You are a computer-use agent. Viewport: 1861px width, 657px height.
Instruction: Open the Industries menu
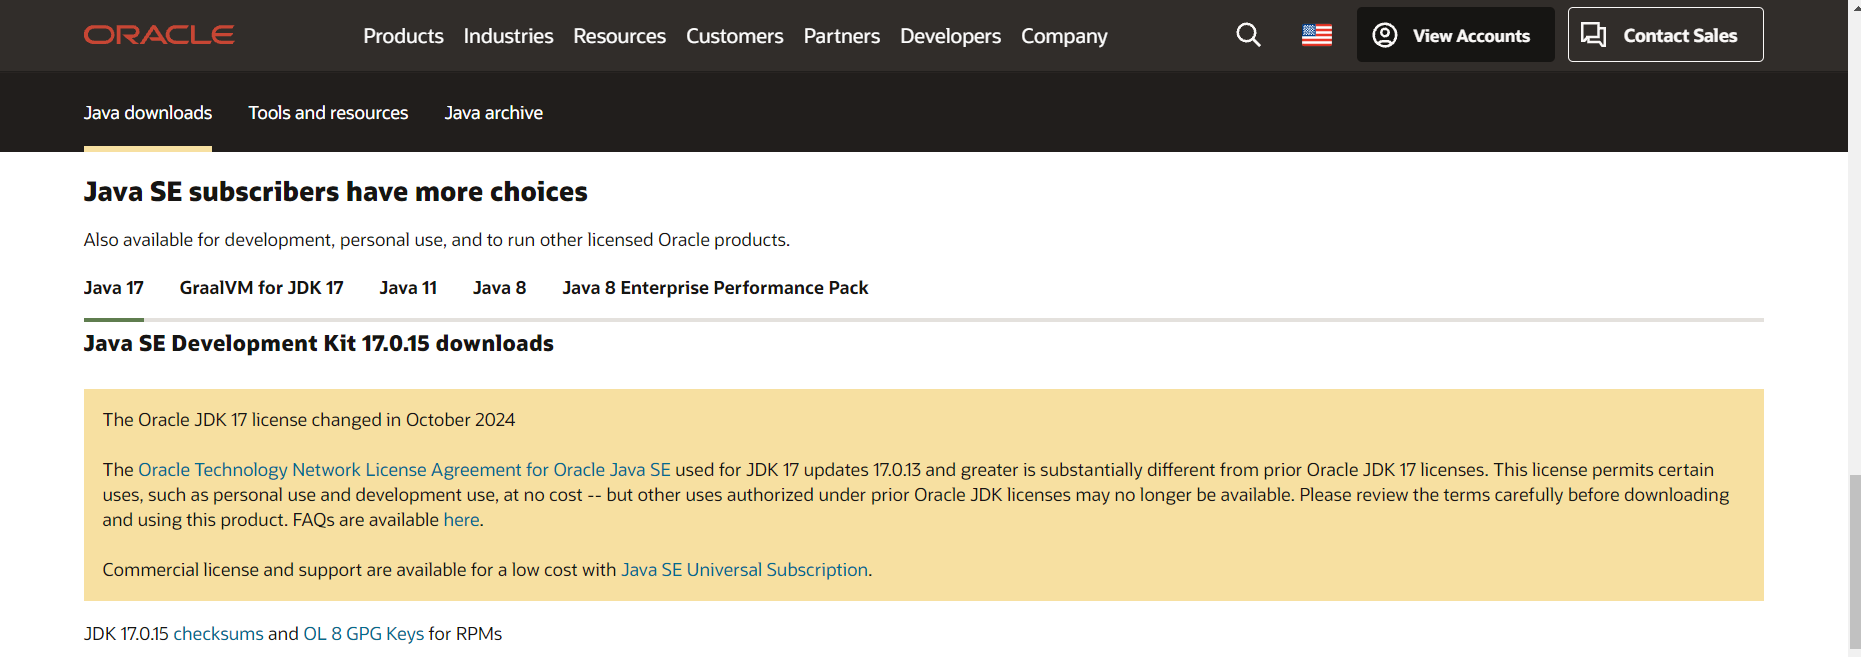508,36
